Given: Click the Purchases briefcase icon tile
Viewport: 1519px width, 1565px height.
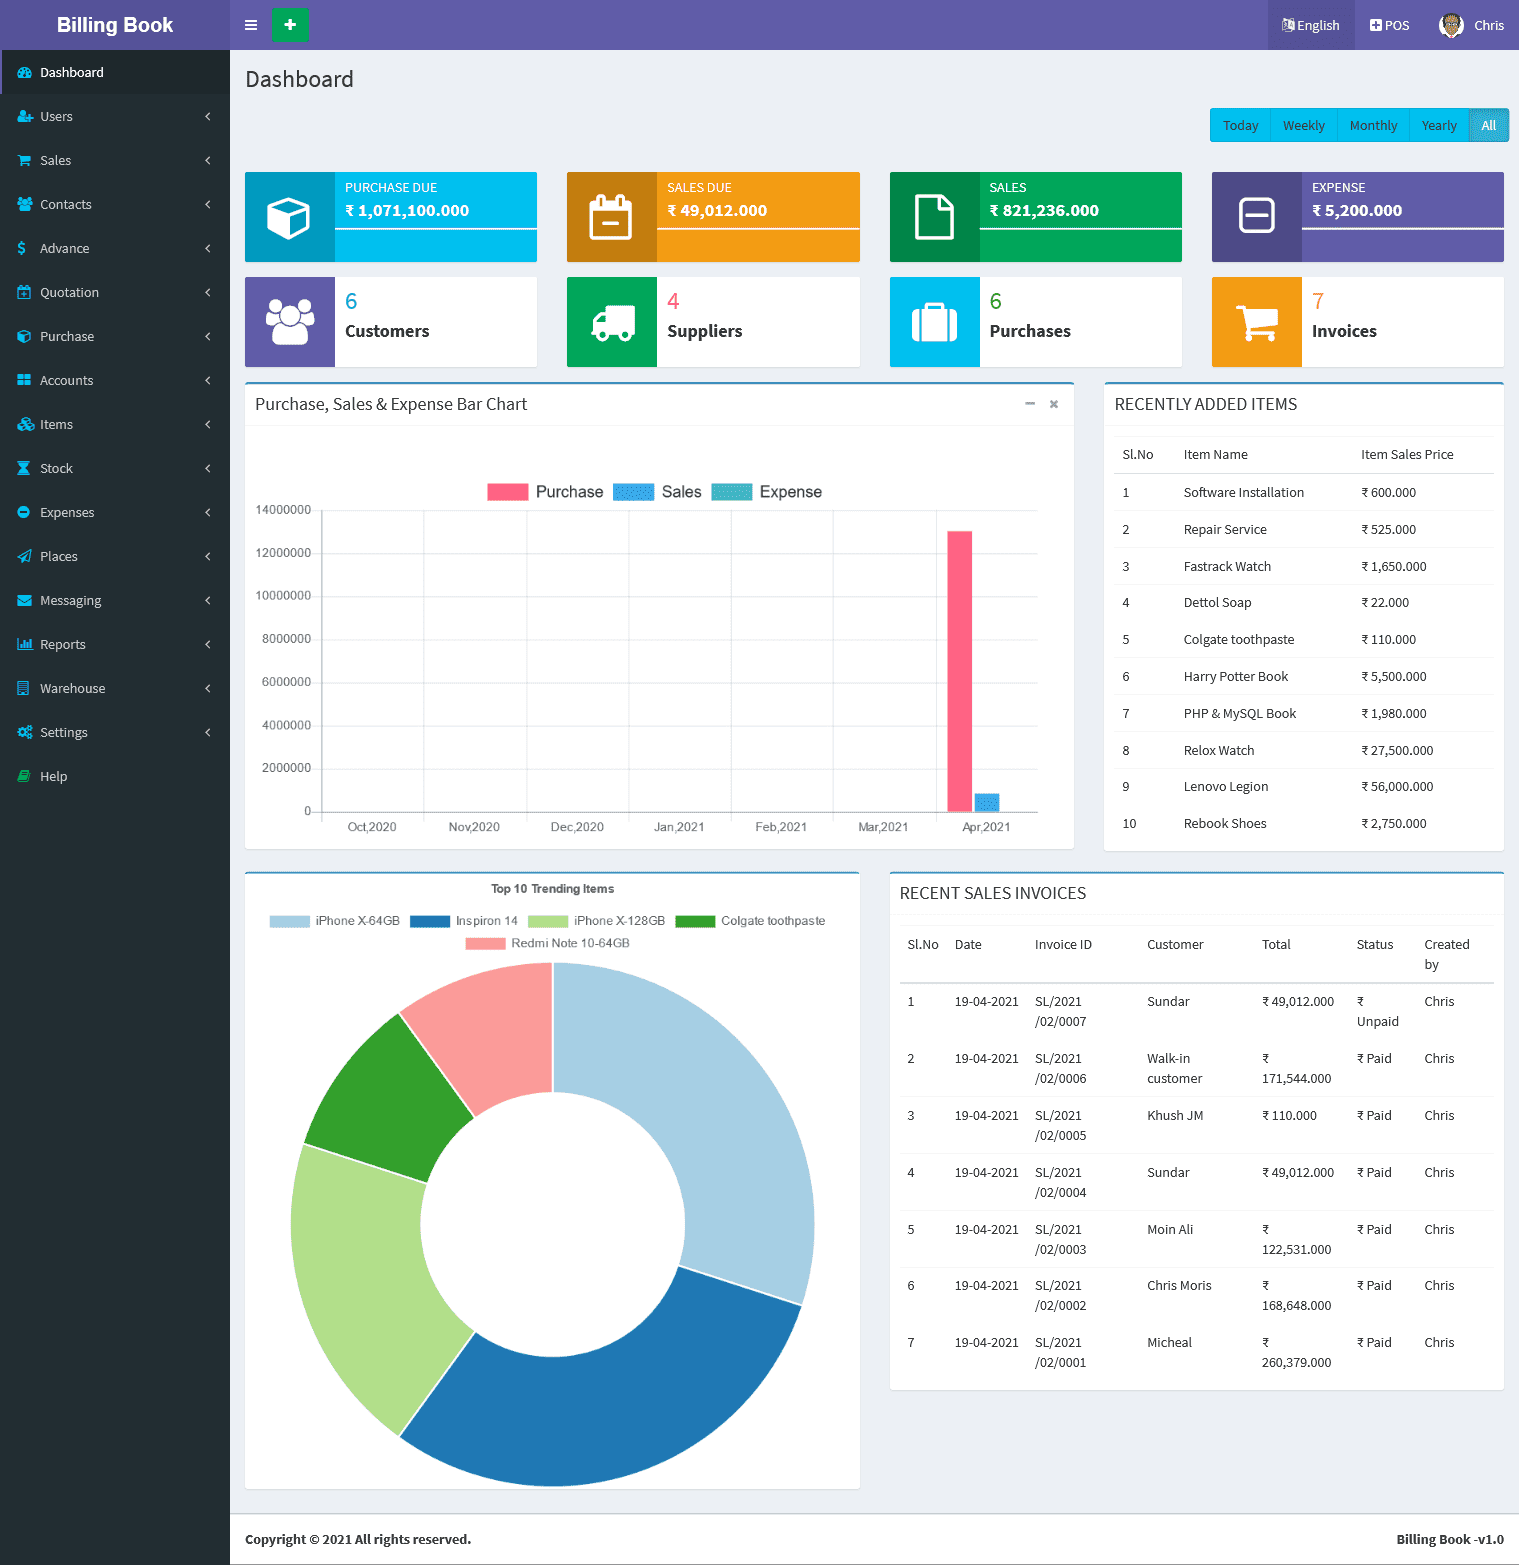Looking at the screenshot, I should [934, 322].
